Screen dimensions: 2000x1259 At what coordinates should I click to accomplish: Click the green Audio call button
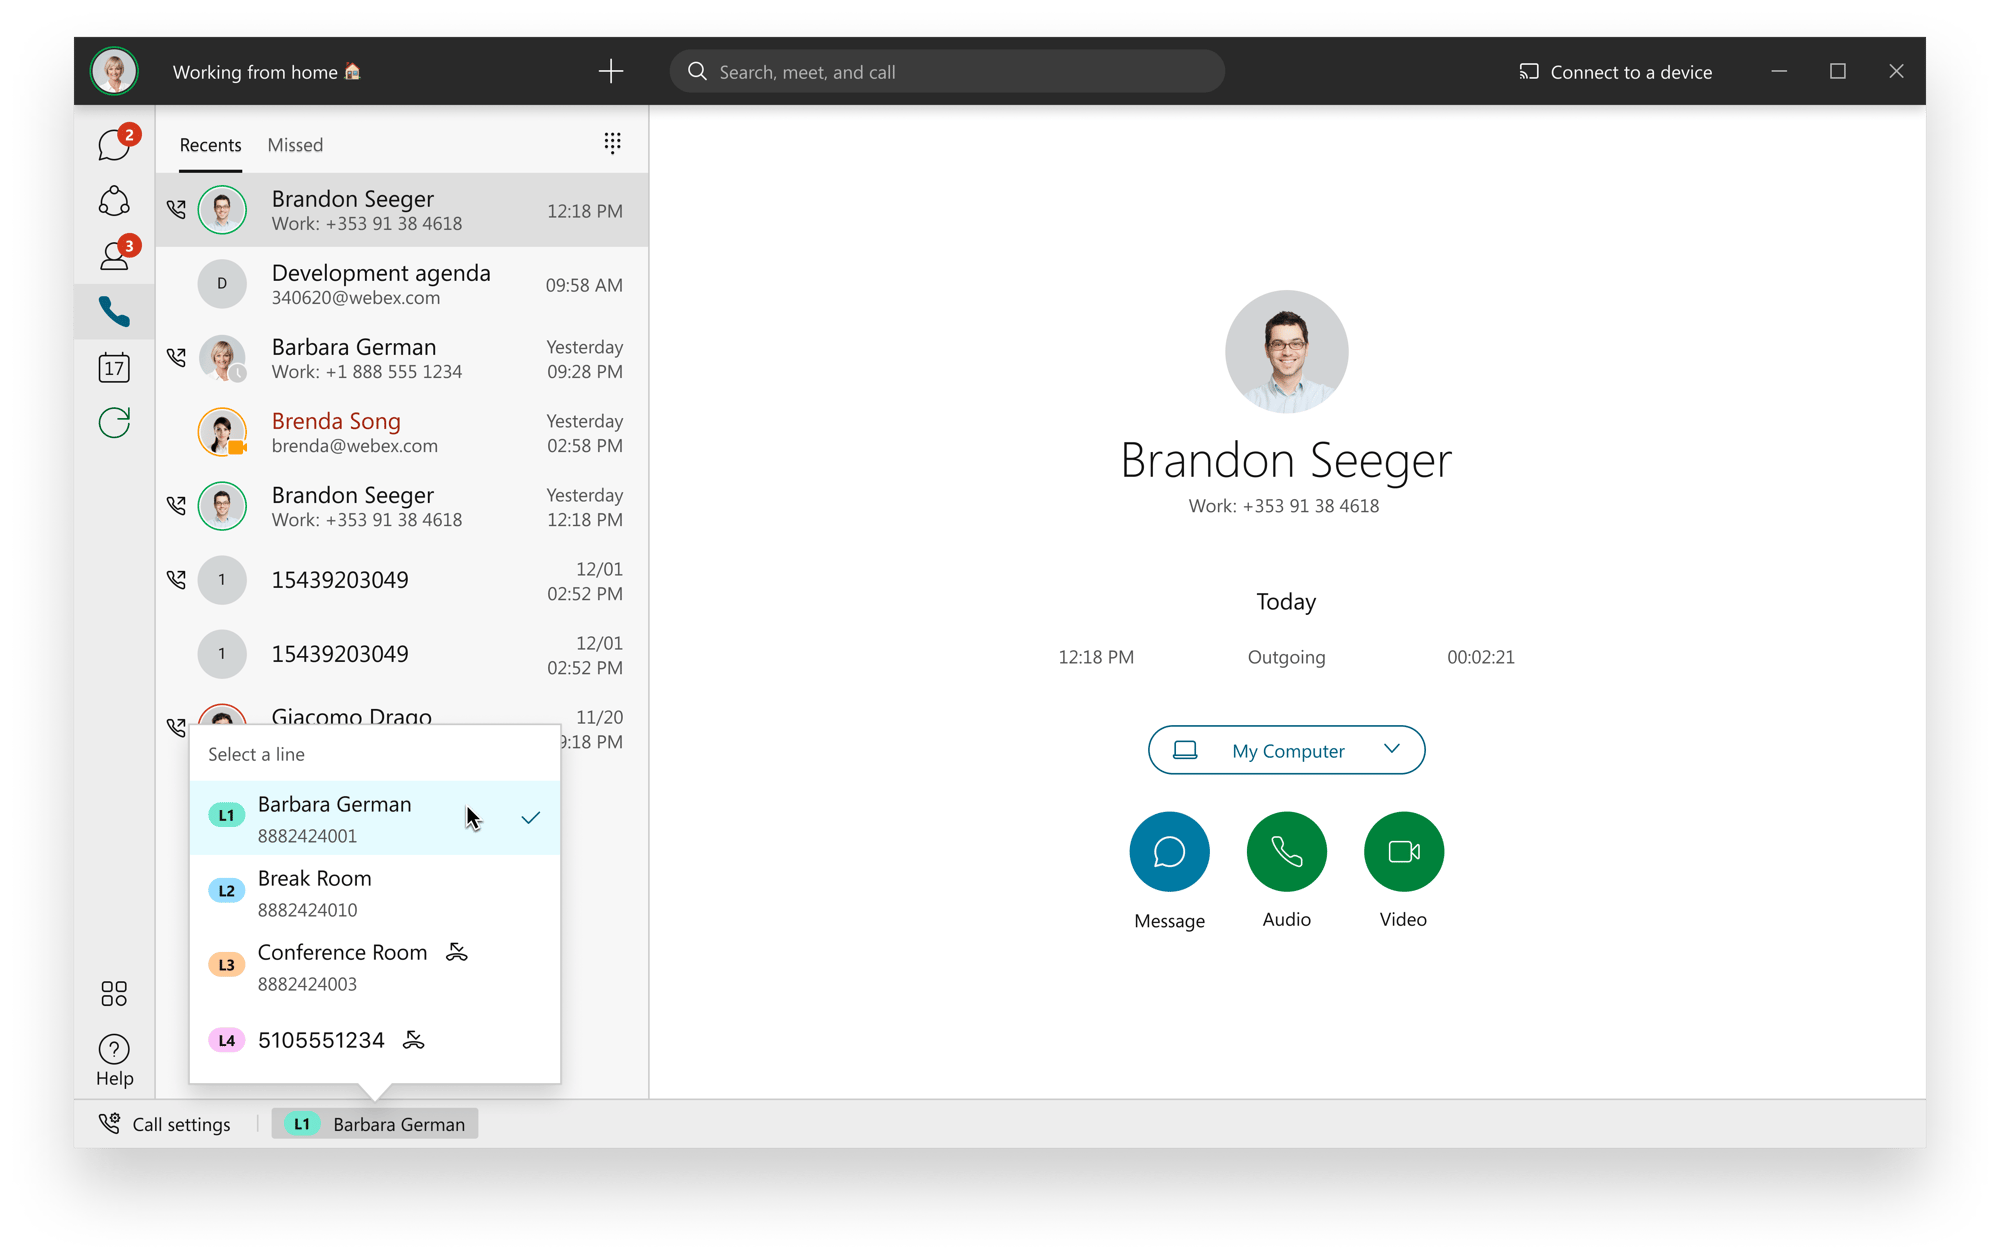pyautogui.click(x=1286, y=852)
